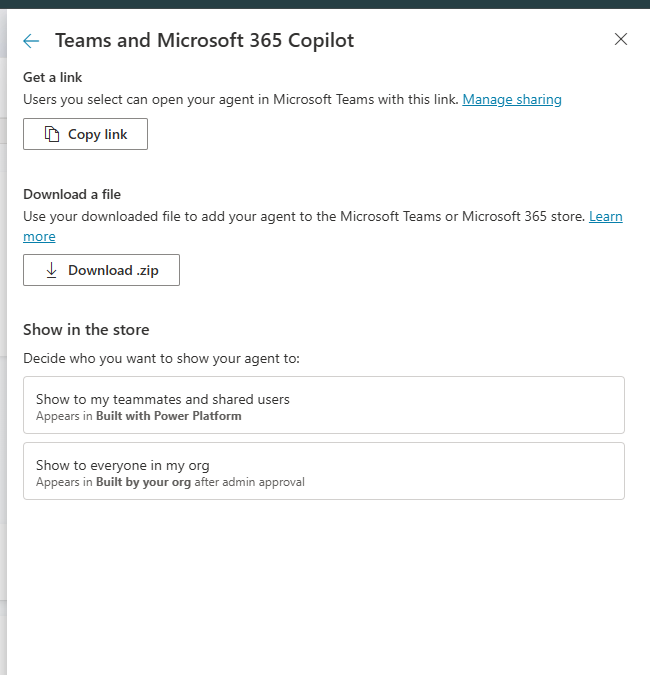Click the 'Users you select can open' description

[240, 99]
